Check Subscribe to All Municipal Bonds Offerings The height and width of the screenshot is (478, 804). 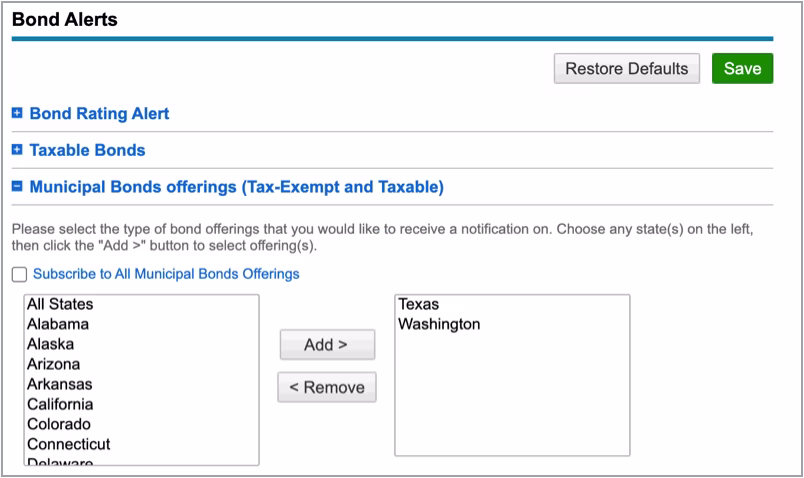tap(20, 274)
